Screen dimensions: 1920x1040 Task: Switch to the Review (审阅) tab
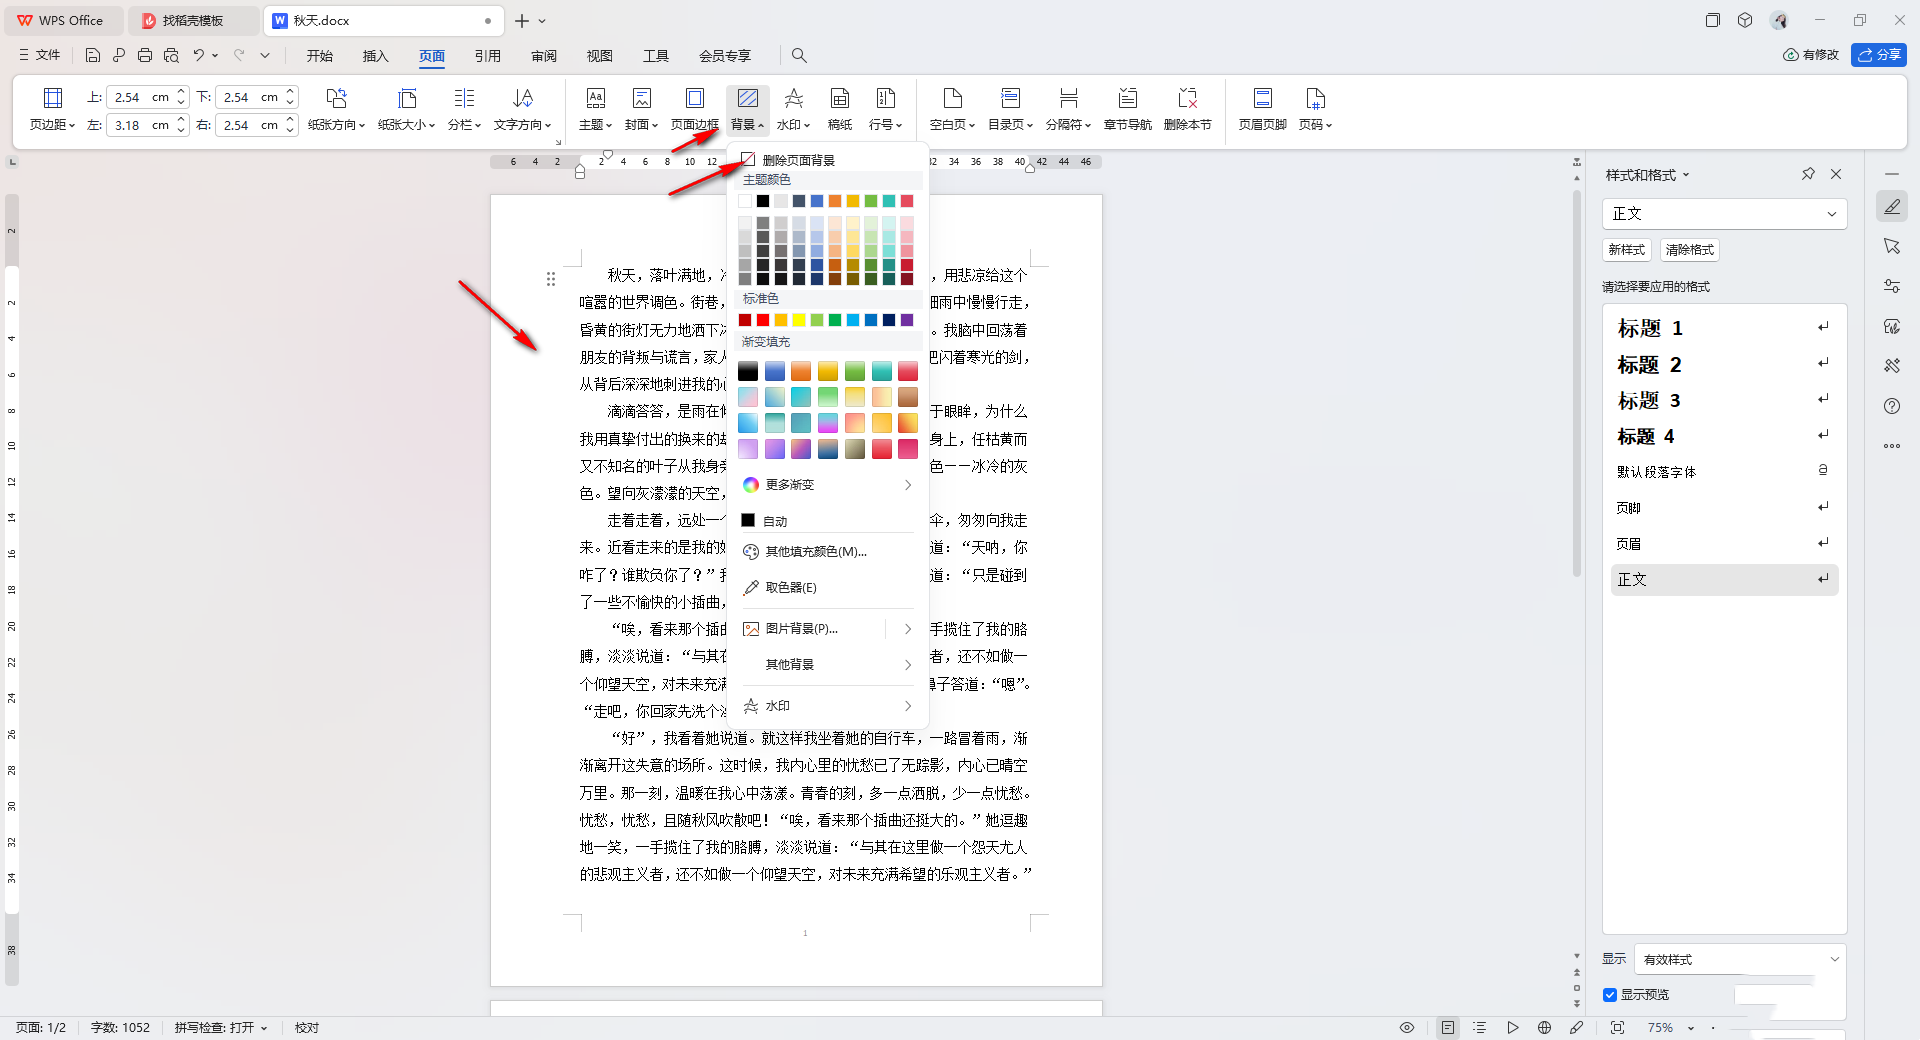point(544,55)
